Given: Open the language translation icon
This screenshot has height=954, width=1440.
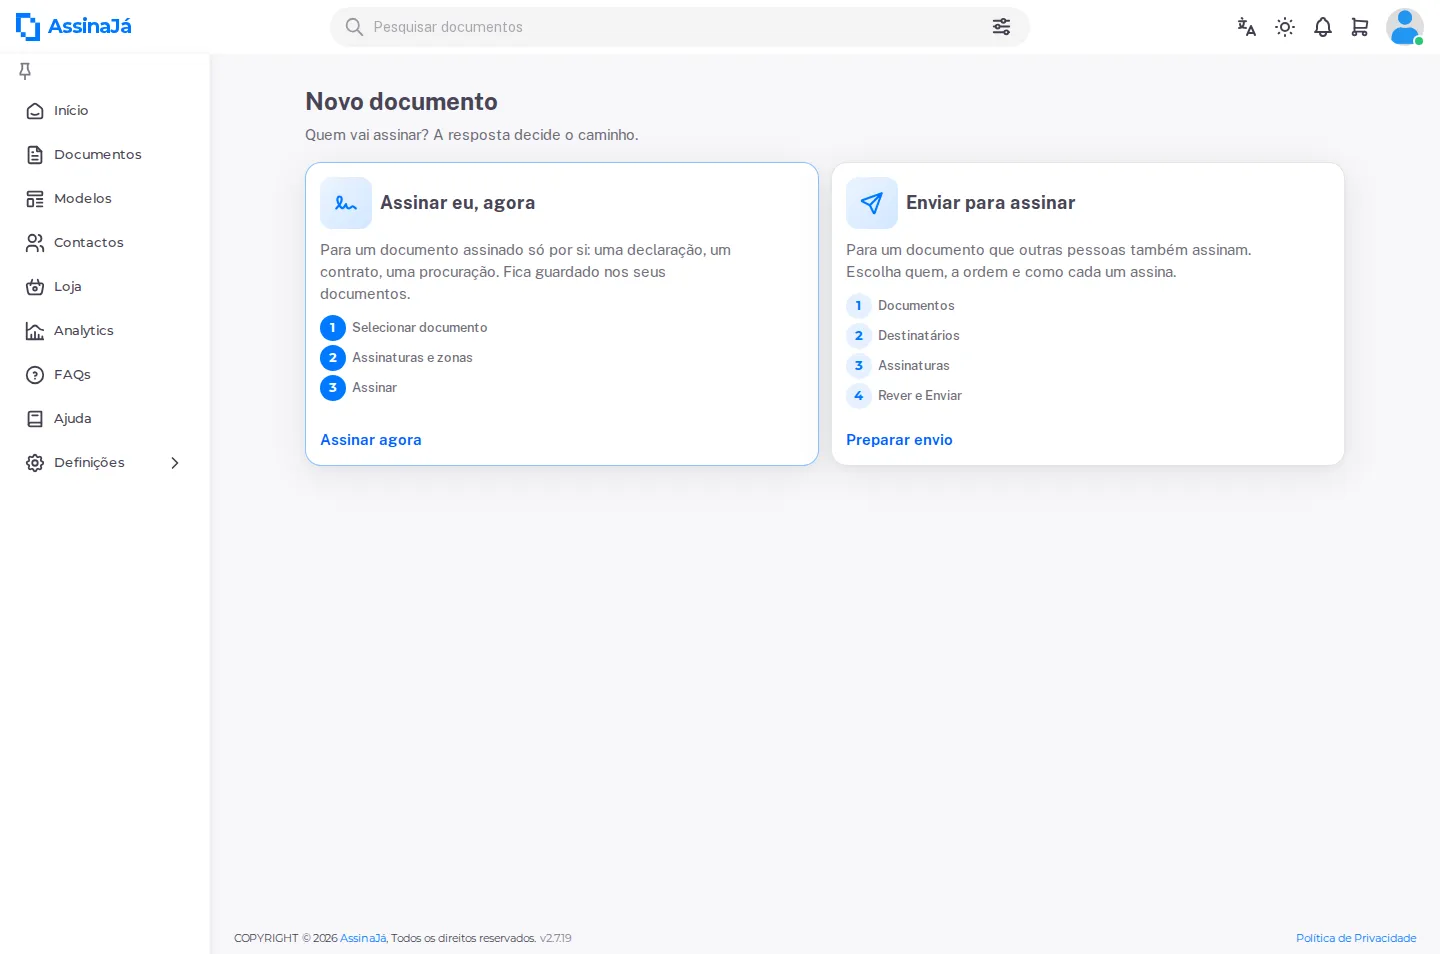Looking at the screenshot, I should click(1246, 27).
